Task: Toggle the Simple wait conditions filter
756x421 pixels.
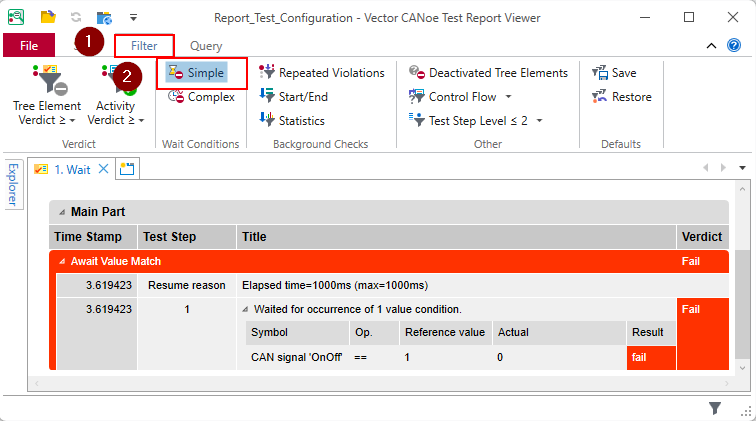Action: tap(196, 73)
